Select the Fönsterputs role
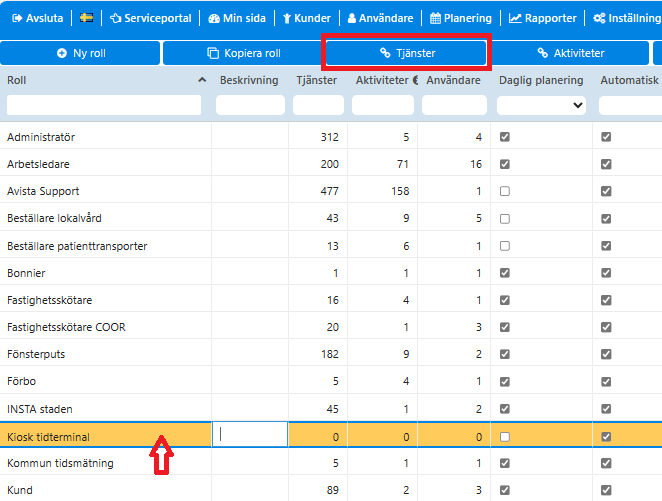 pos(36,354)
